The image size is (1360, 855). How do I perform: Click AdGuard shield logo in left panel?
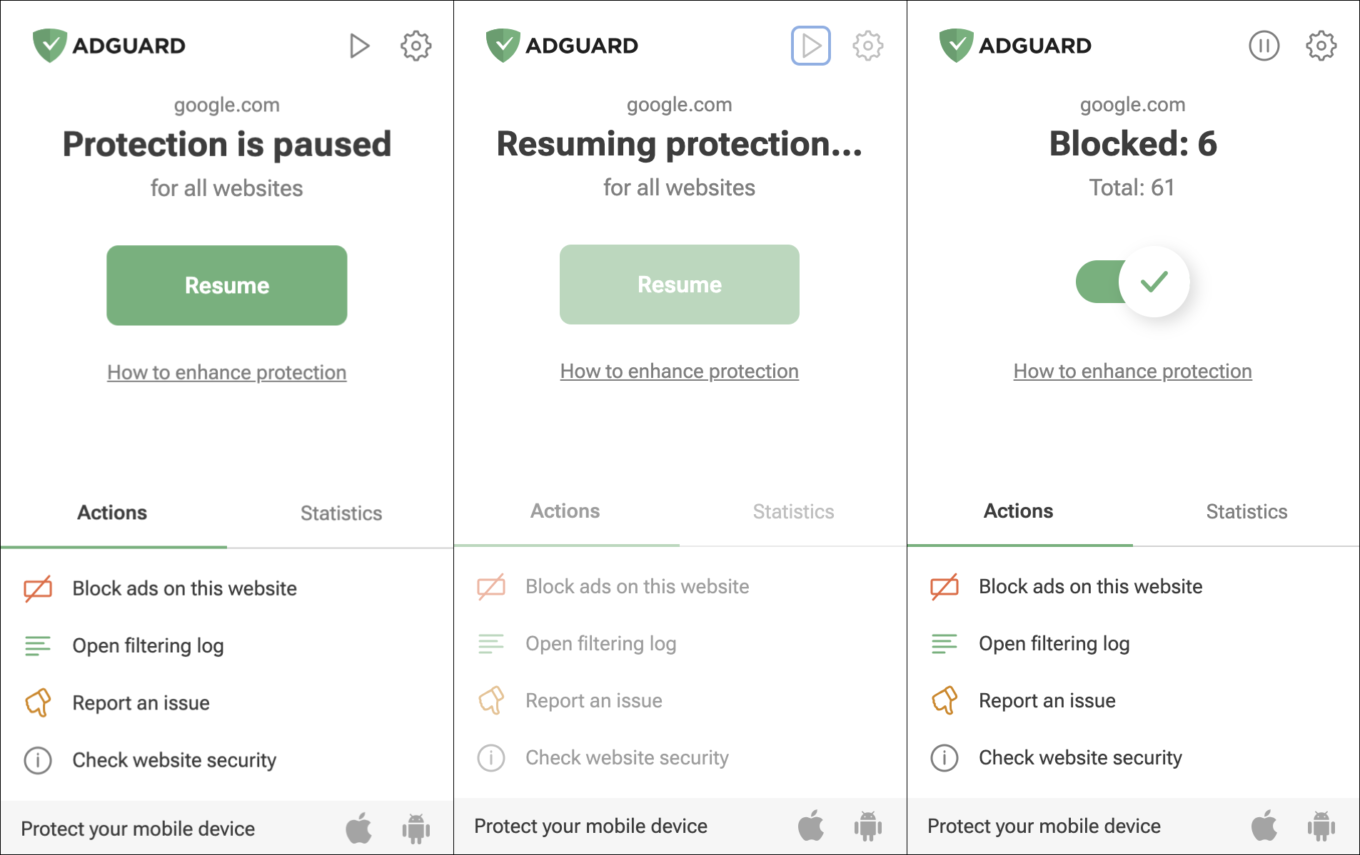pos(49,46)
